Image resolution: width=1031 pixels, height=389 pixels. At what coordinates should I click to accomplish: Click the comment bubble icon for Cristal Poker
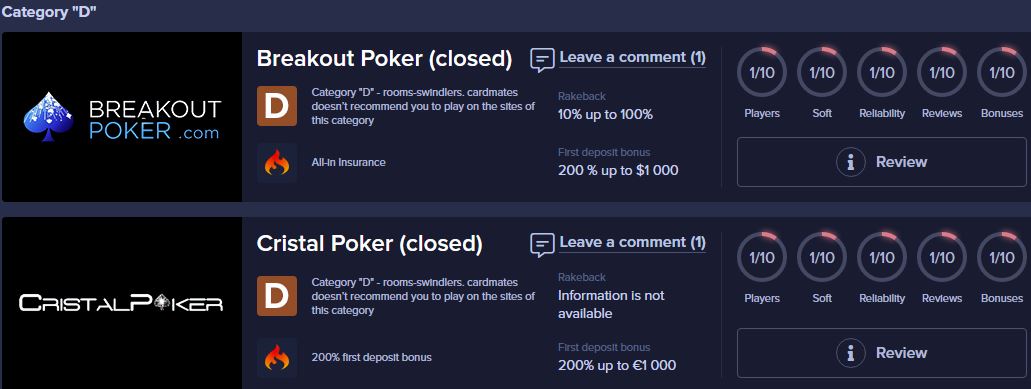pyautogui.click(x=542, y=244)
